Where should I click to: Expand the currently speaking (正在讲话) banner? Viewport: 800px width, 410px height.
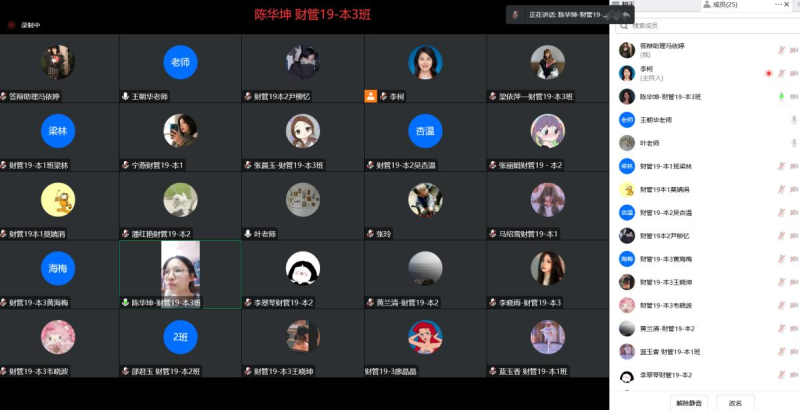click(x=559, y=15)
